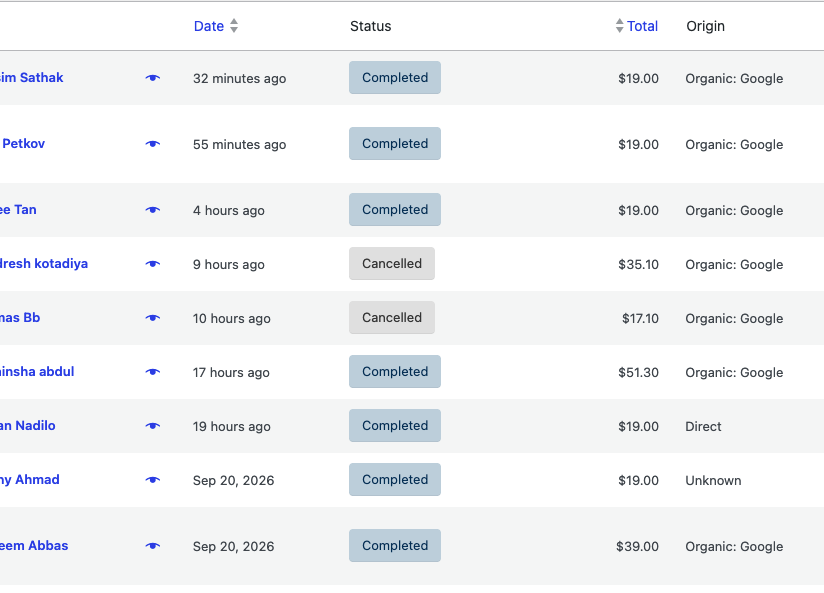Click the '55 minutes ago' date

(x=240, y=145)
